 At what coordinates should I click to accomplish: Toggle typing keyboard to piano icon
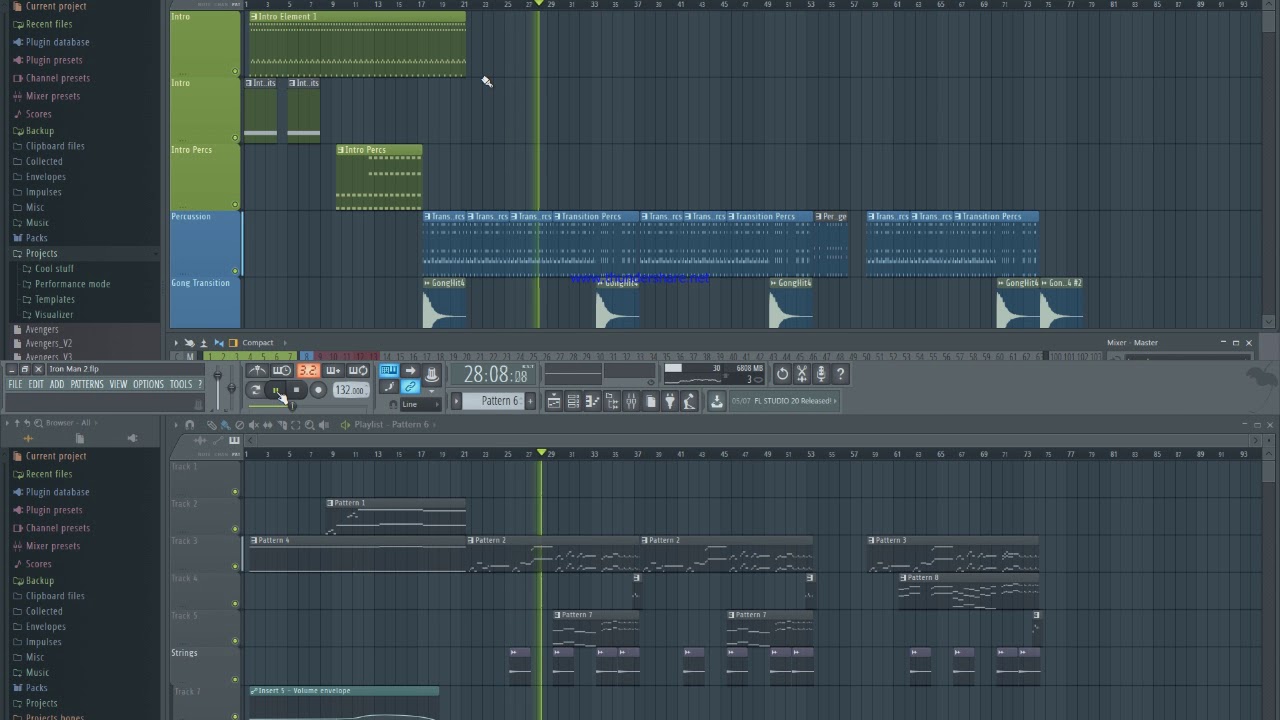(x=389, y=371)
